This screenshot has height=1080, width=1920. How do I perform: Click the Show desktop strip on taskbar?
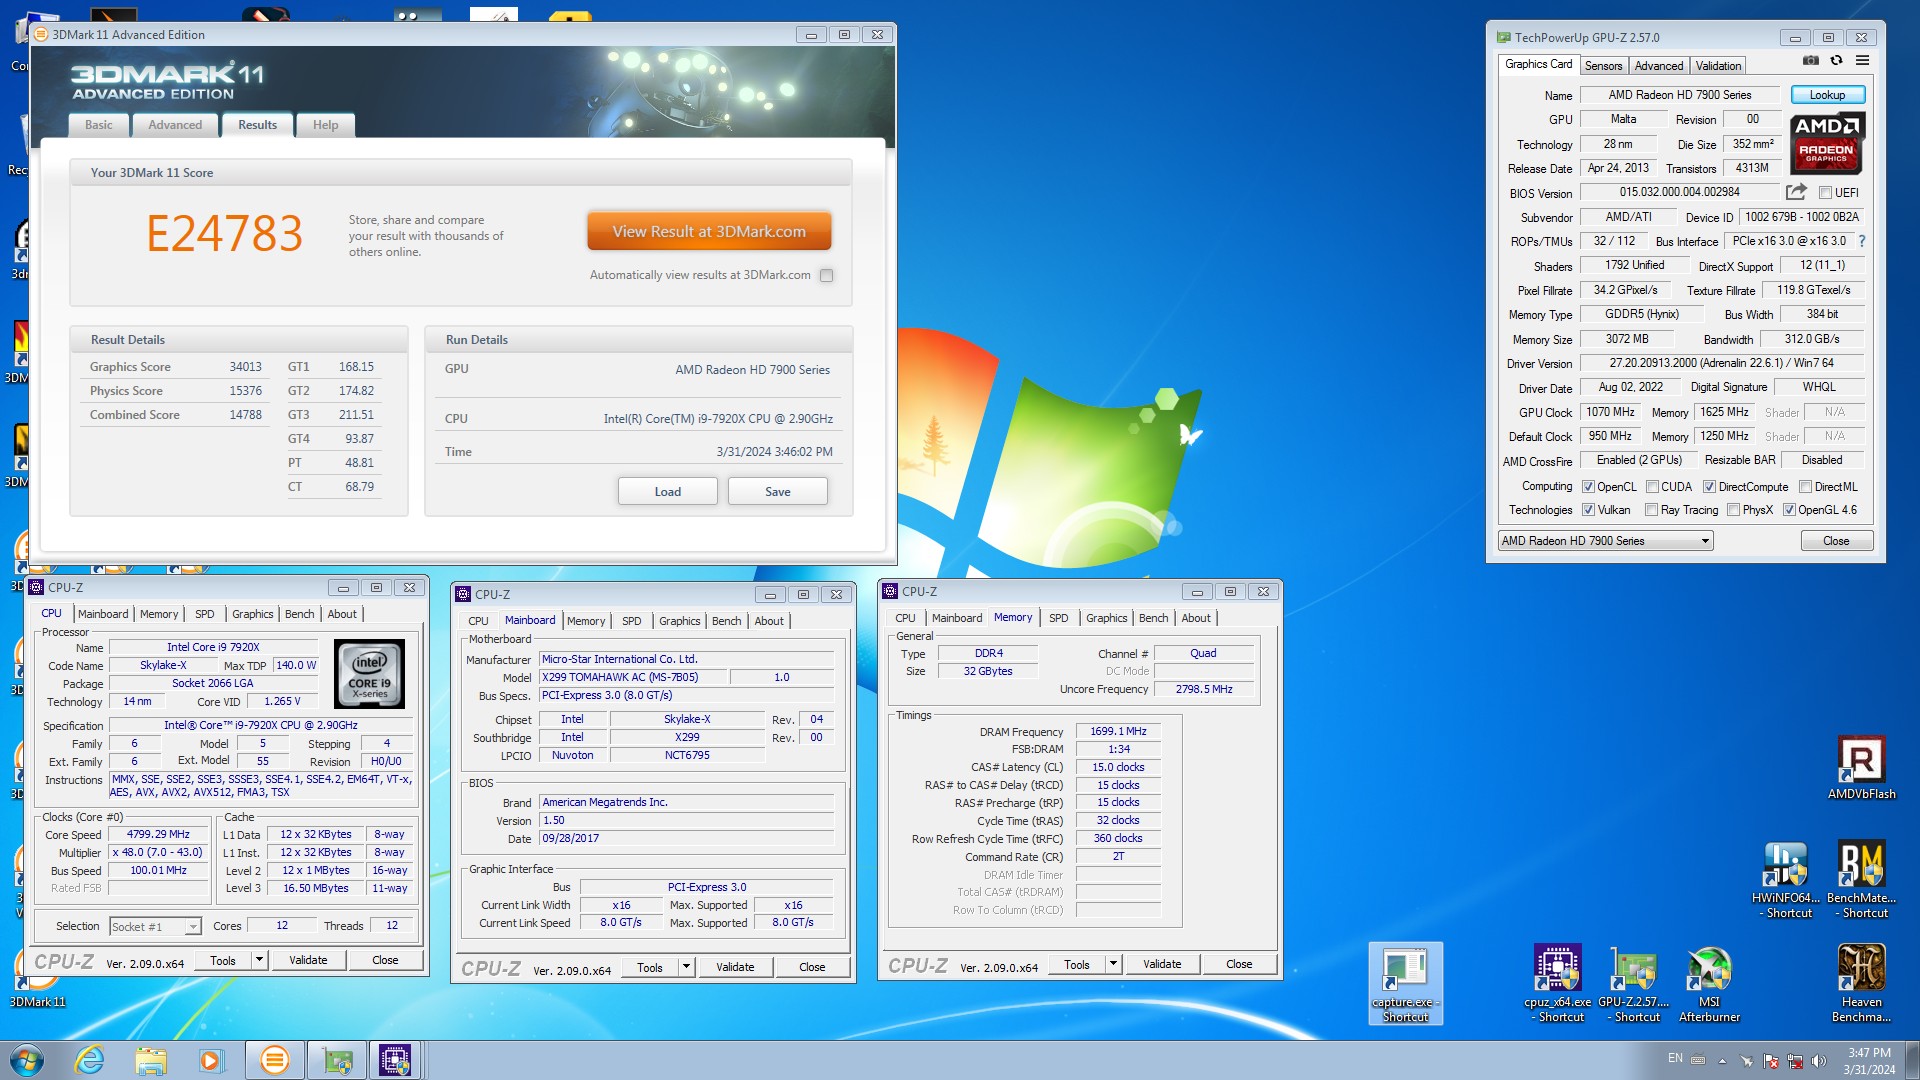1912,1060
